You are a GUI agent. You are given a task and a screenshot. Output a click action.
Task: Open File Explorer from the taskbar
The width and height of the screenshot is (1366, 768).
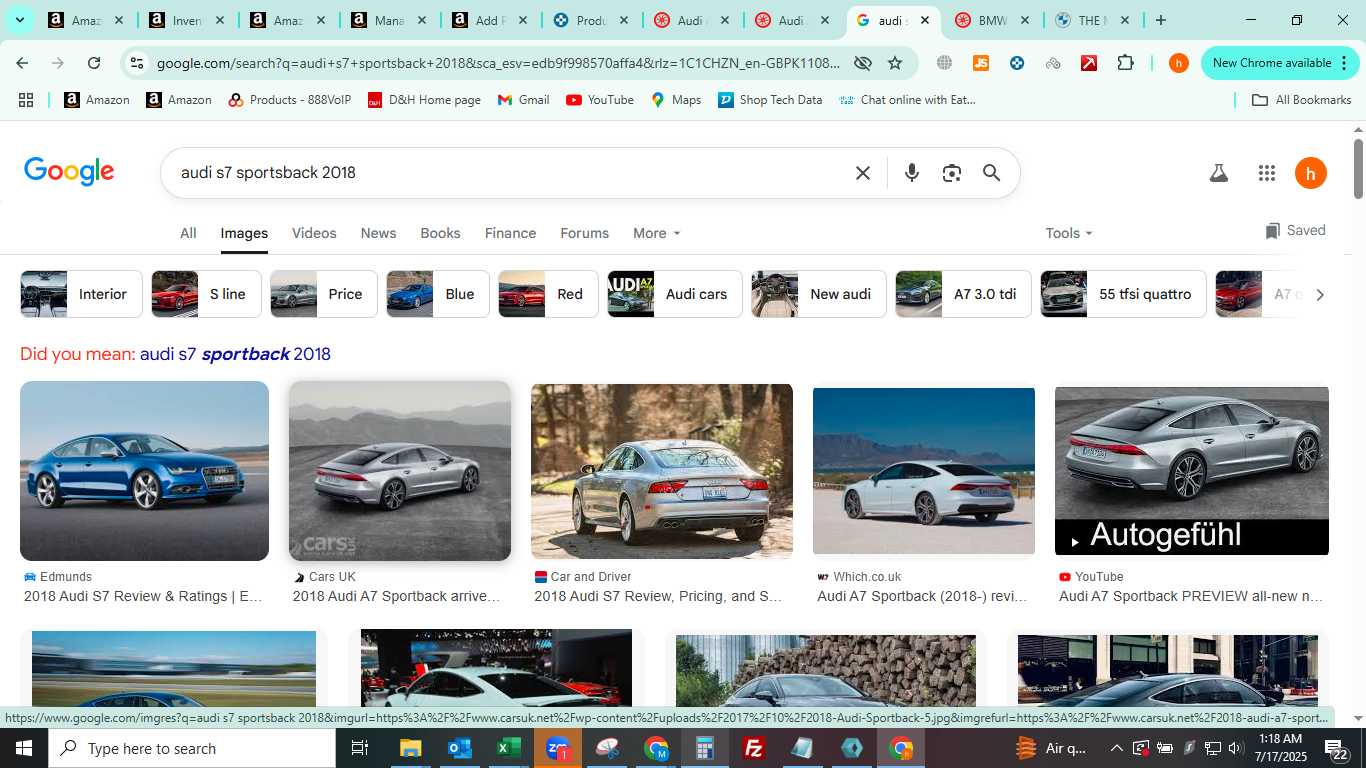(410, 748)
